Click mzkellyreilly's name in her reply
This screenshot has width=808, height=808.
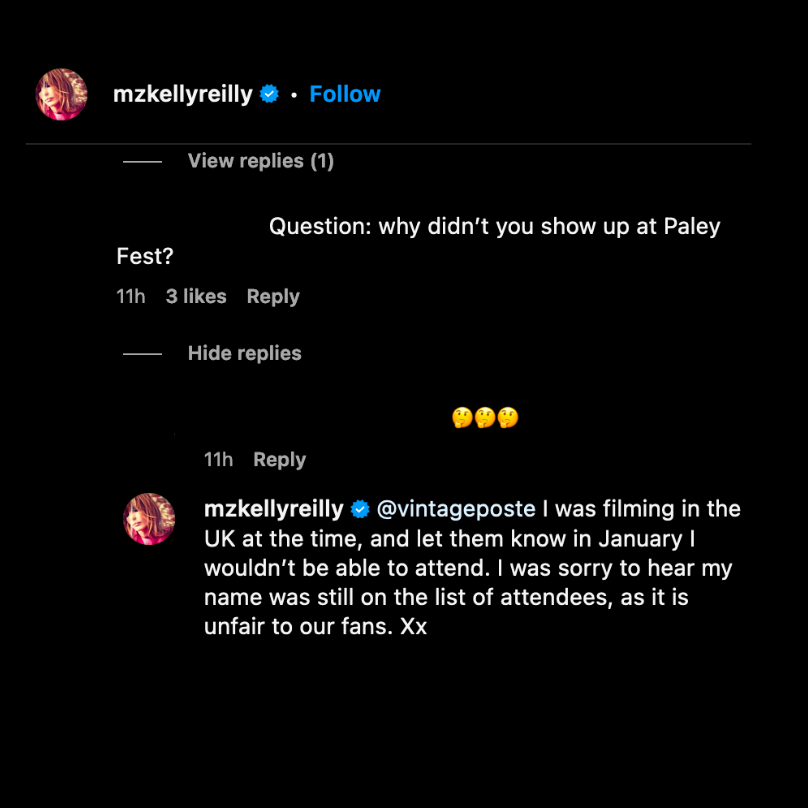coord(272,509)
